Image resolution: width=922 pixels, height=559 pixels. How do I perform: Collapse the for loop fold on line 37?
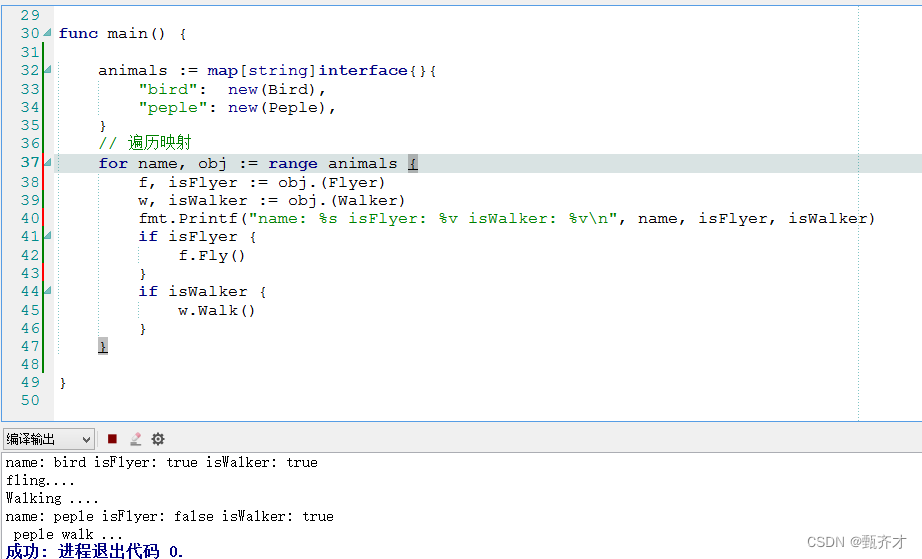point(48,163)
